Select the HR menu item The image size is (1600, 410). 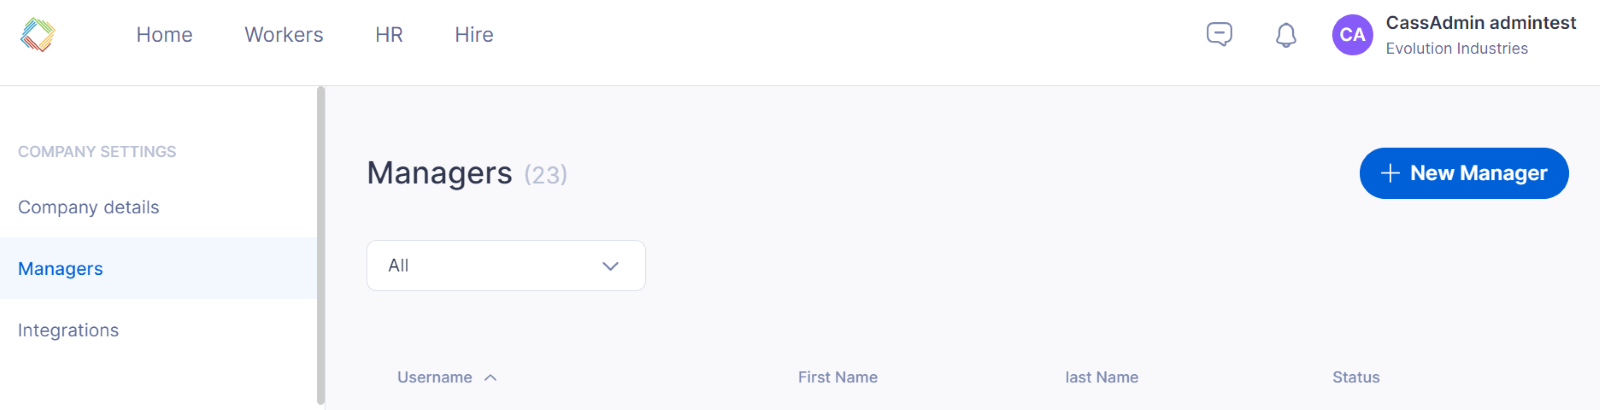389,35
